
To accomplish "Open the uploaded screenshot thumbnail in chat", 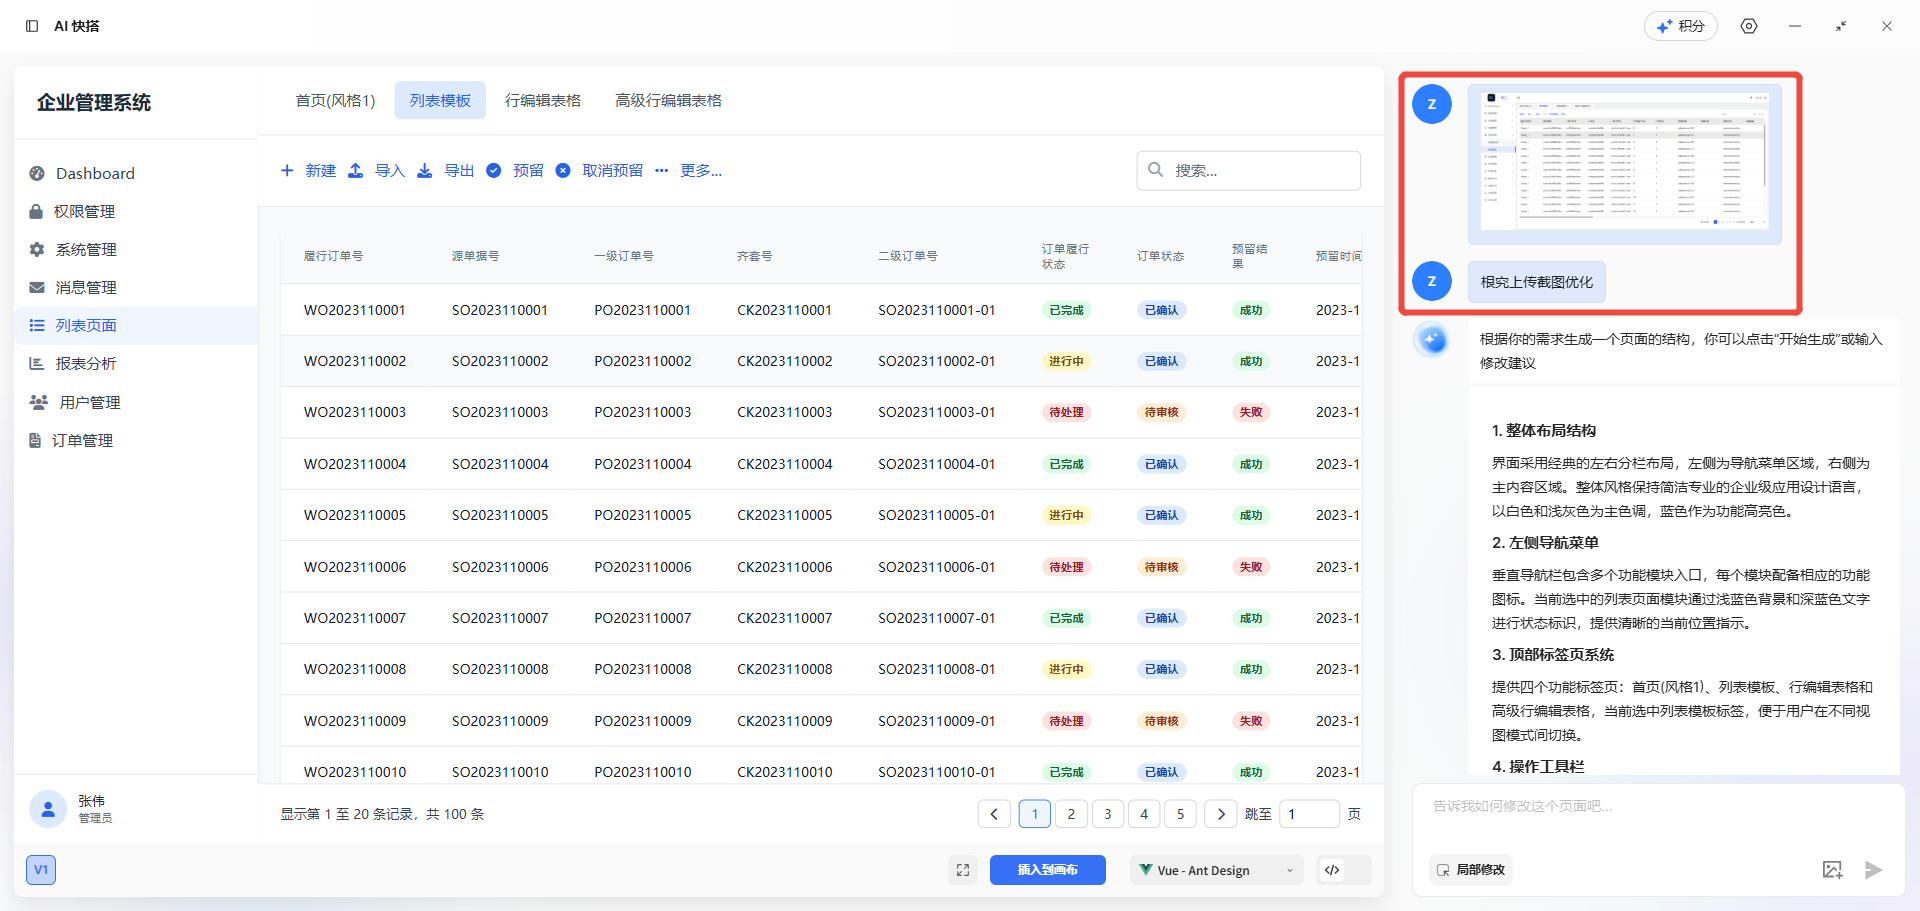I will pos(1624,165).
